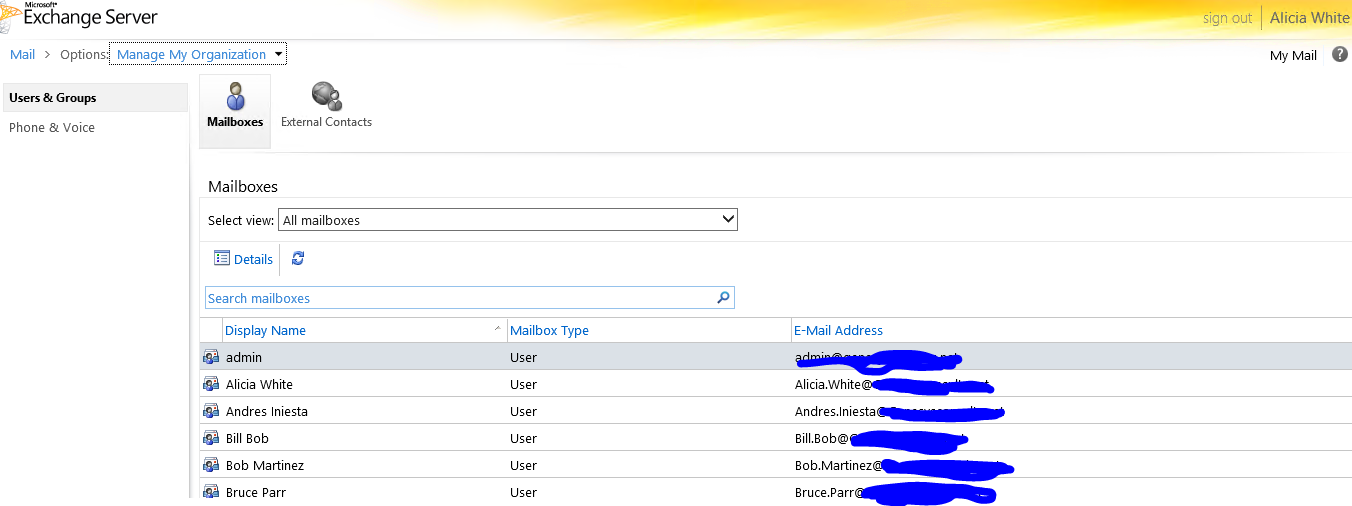
Task: Open the Mailboxes section icon
Action: pos(235,98)
